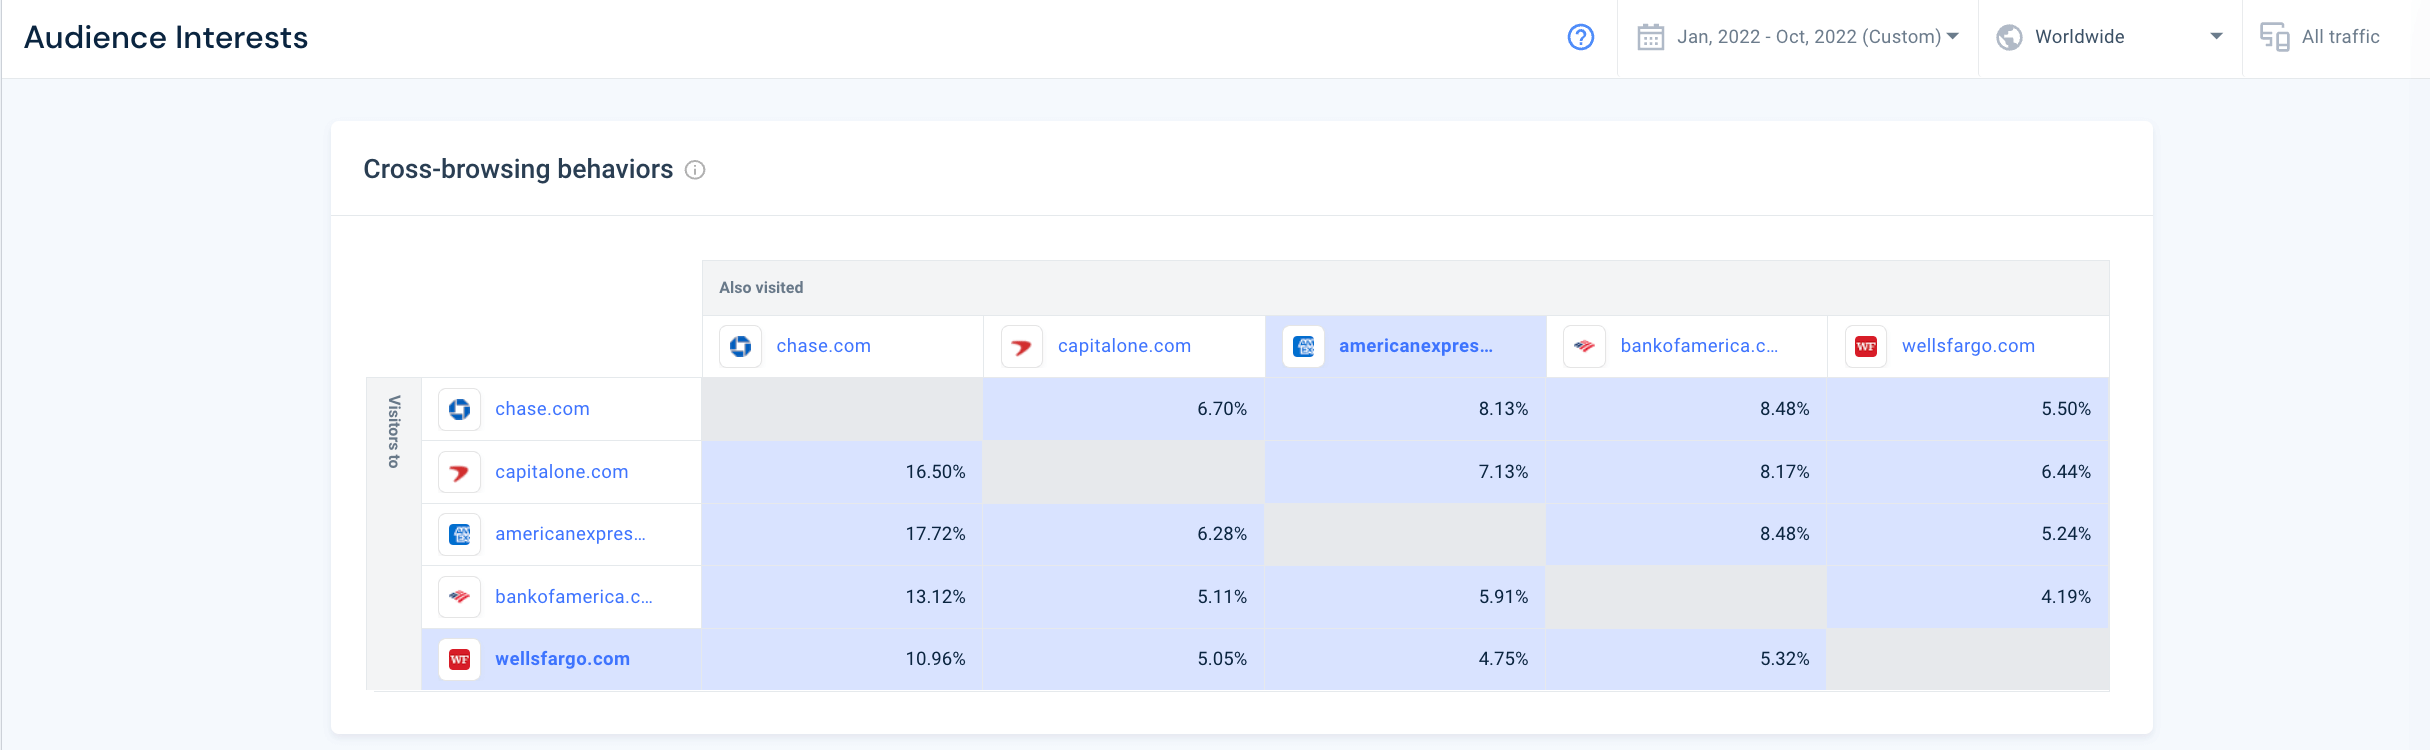This screenshot has height=750, width=2430.
Task: Click the 5.32% cell in wellsfargo.com row
Action: (1687, 659)
